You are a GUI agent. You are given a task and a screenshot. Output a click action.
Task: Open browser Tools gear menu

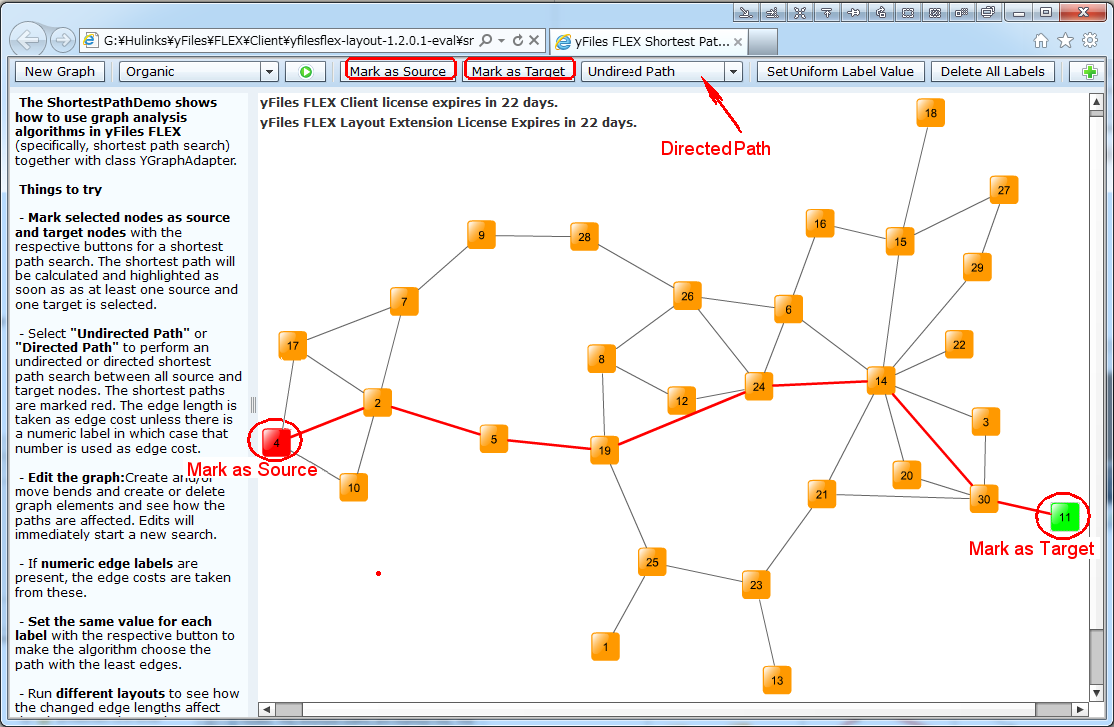pyautogui.click(x=1090, y=41)
